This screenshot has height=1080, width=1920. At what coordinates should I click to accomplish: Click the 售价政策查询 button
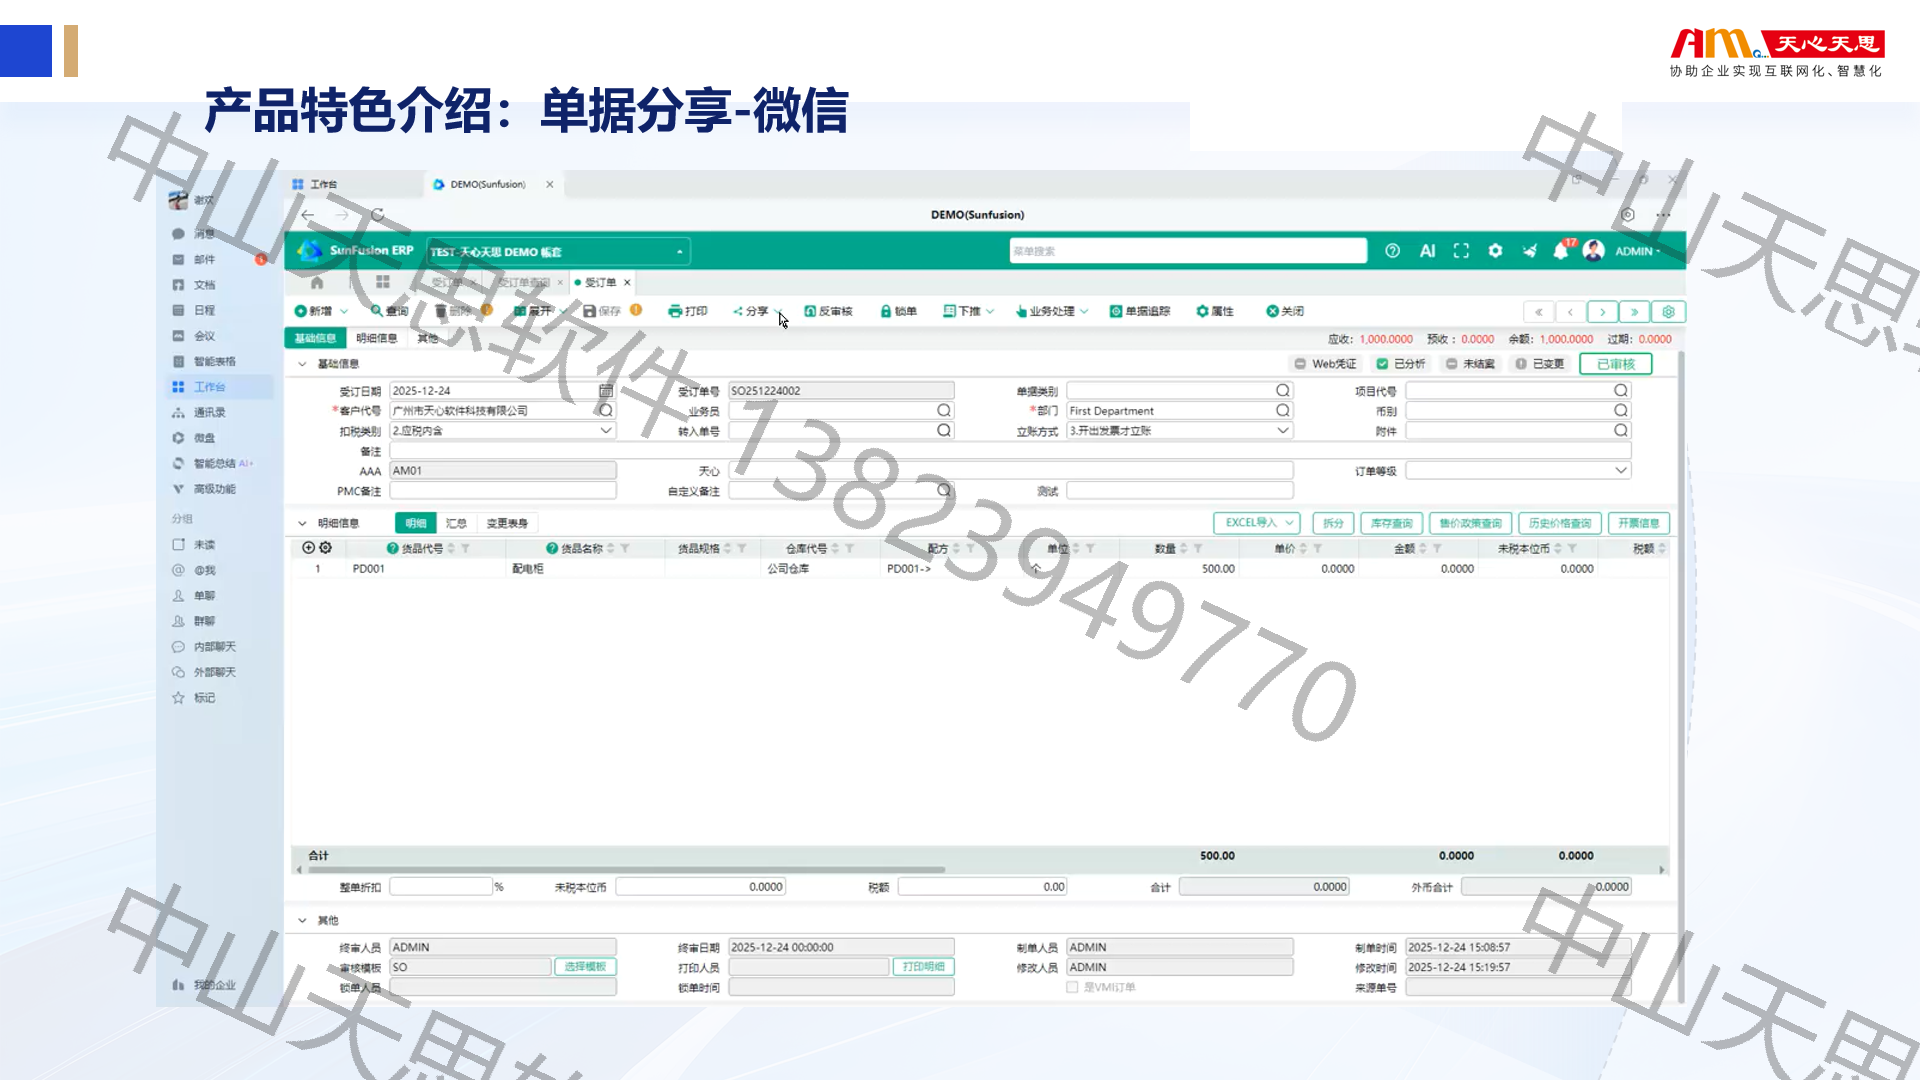tap(1470, 523)
